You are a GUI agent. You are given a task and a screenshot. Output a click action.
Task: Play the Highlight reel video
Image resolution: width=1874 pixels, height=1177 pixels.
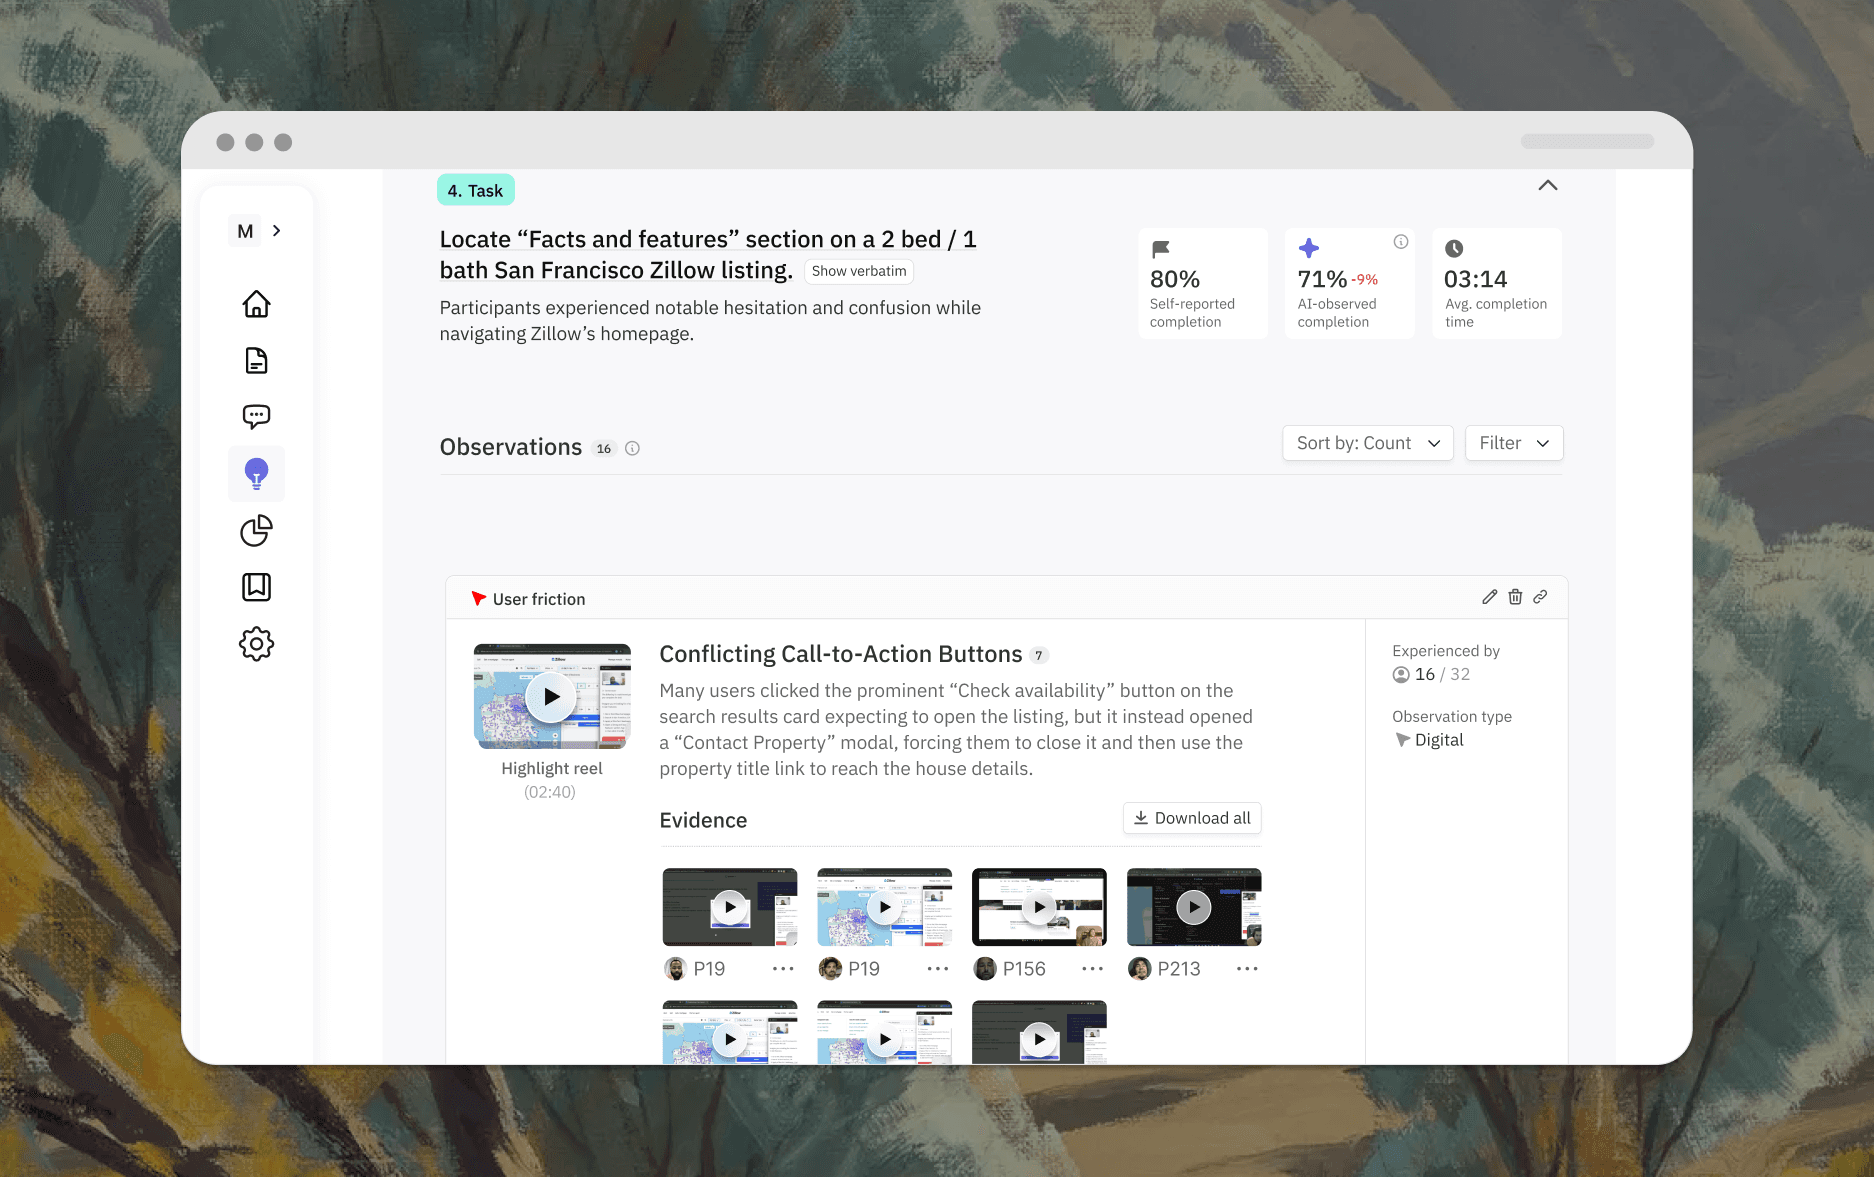[x=551, y=696]
